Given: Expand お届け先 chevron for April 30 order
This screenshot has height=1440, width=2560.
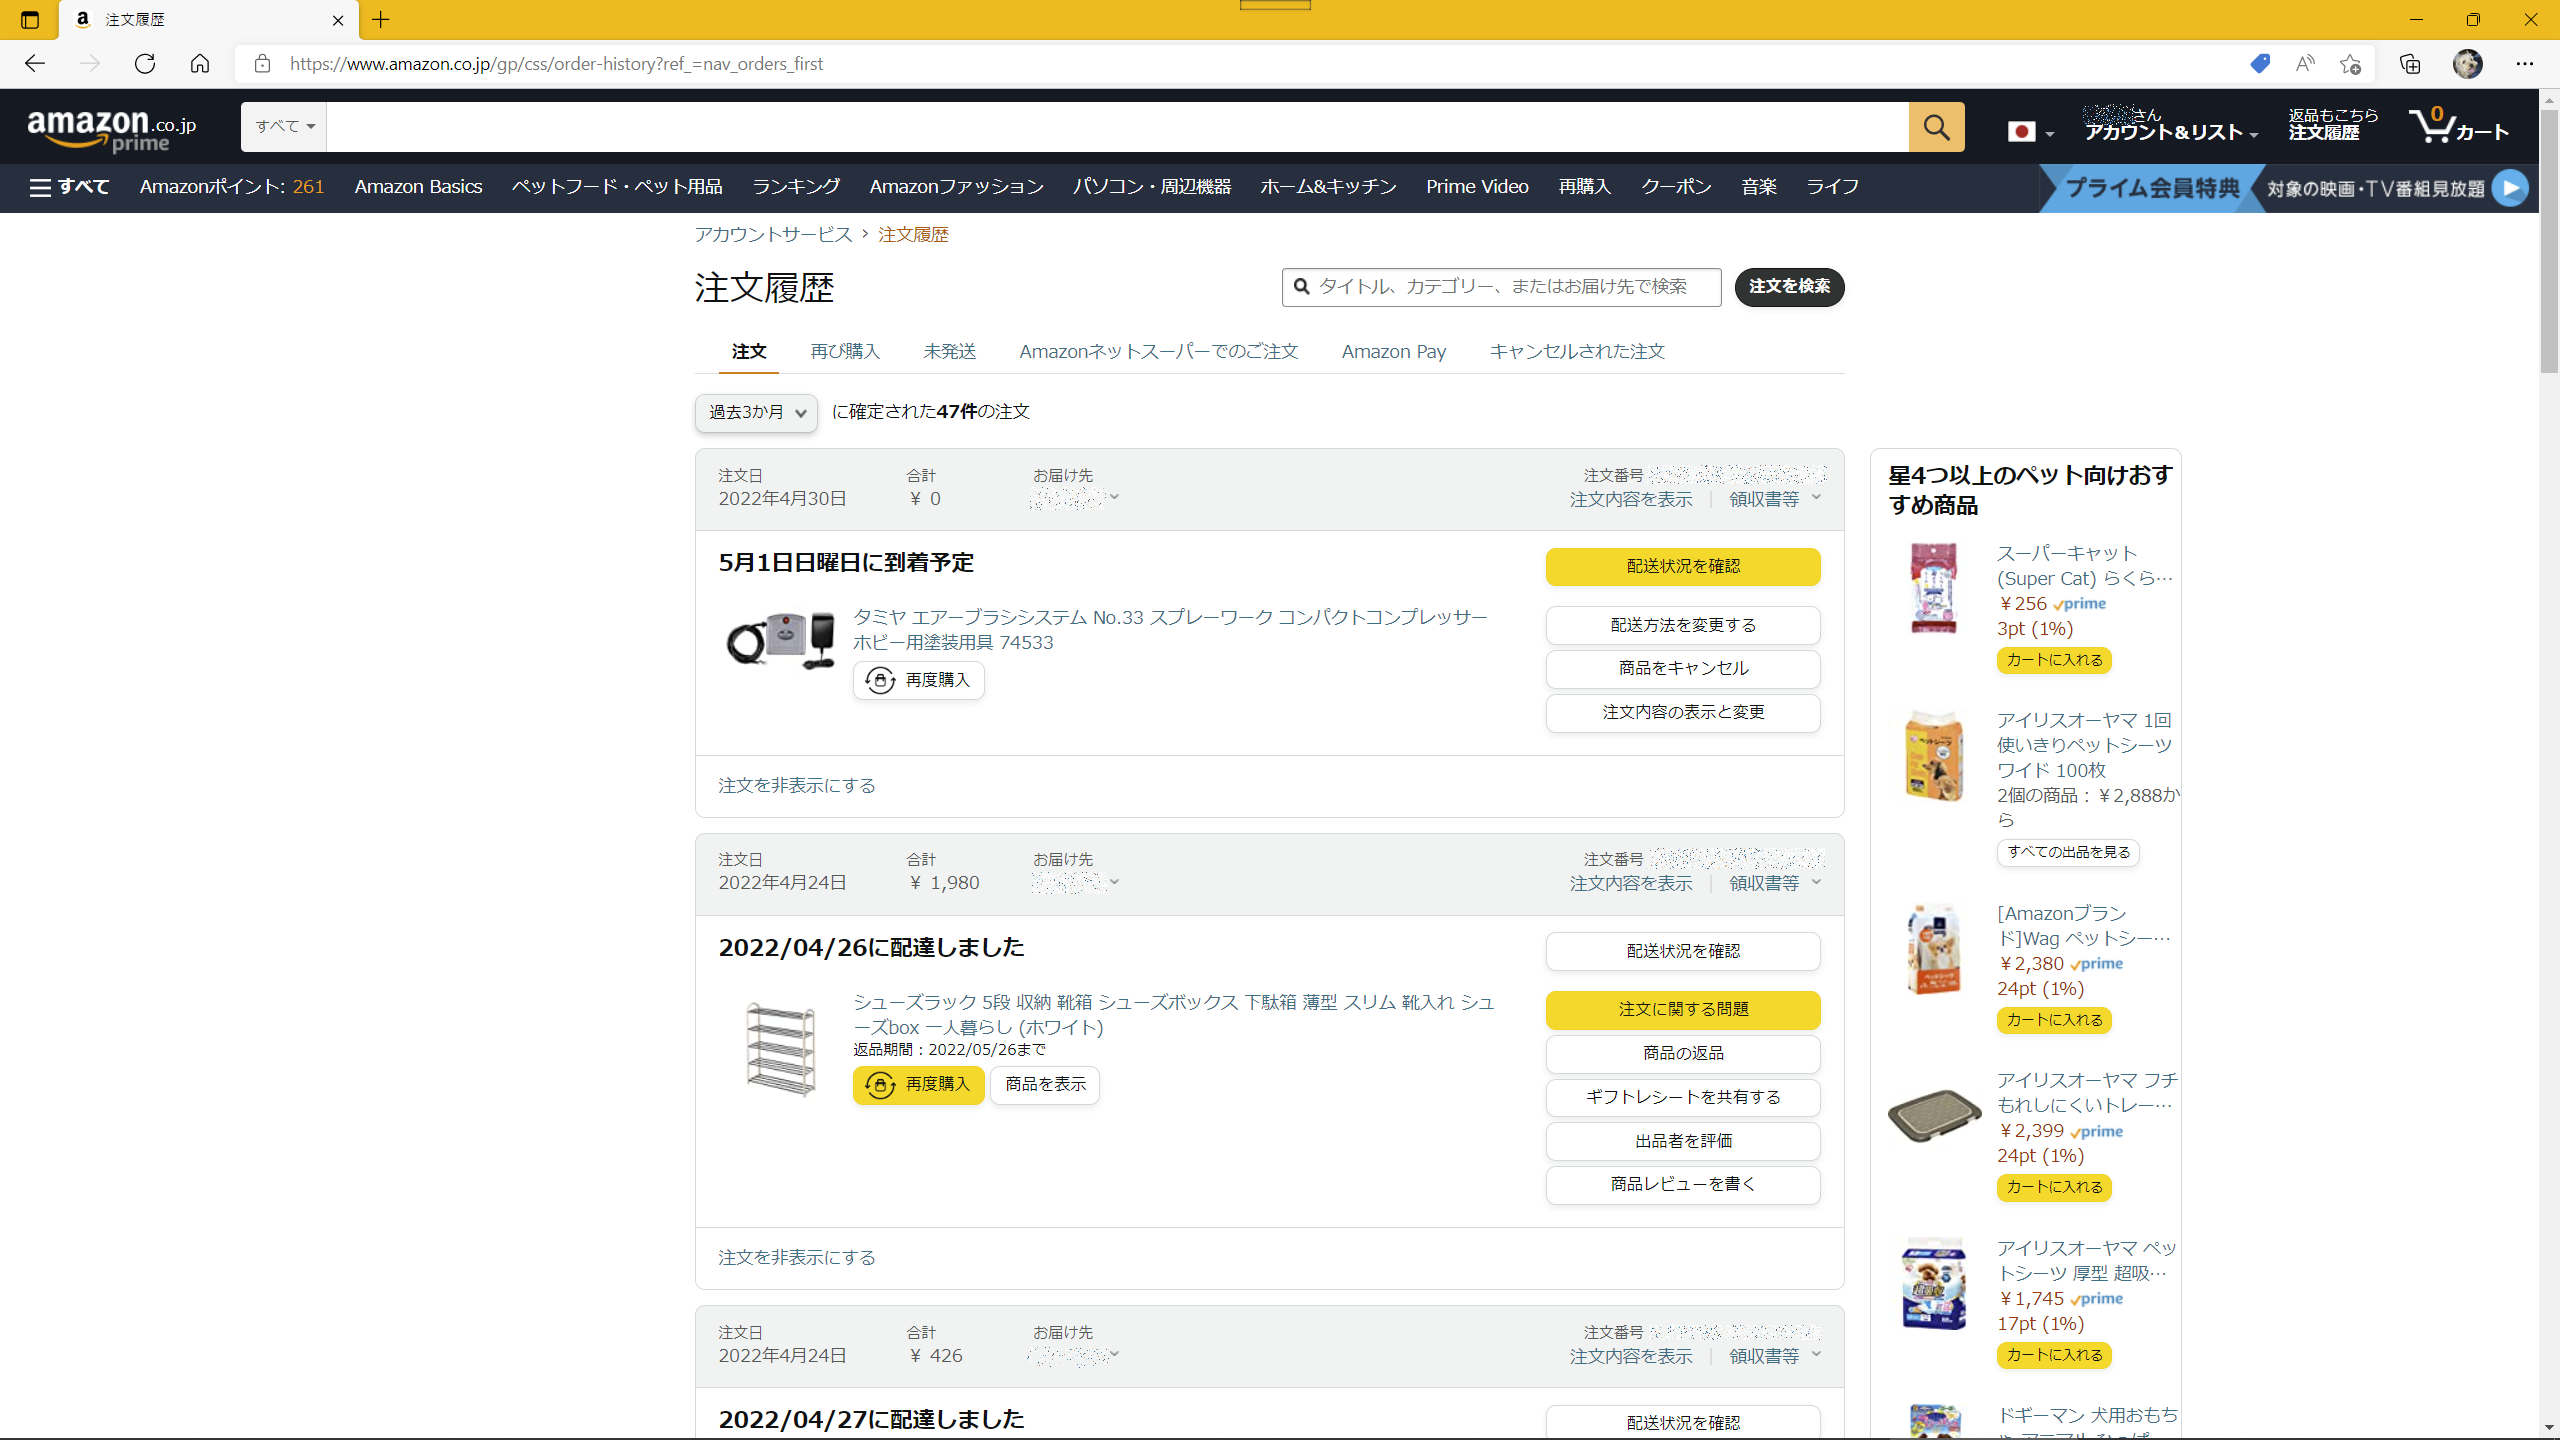Looking at the screenshot, I should click(1114, 497).
